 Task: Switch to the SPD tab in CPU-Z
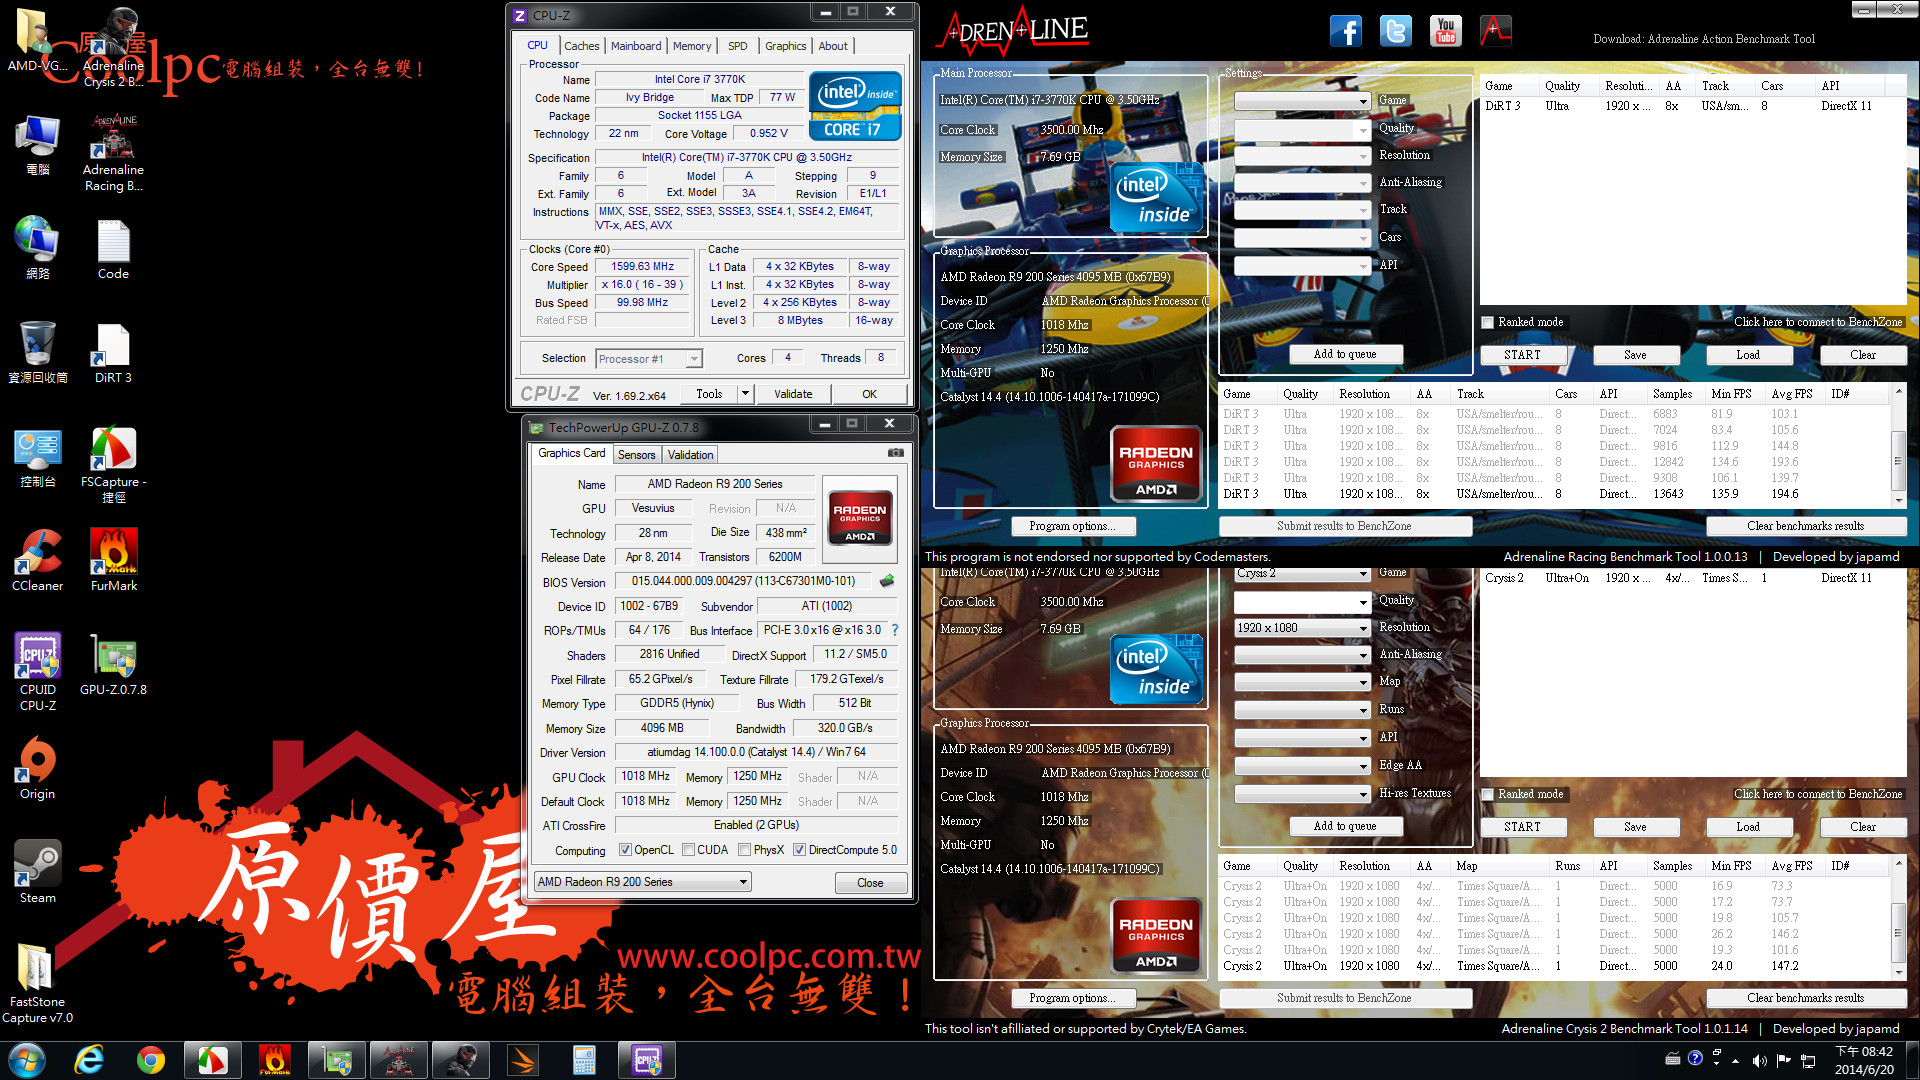[738, 46]
